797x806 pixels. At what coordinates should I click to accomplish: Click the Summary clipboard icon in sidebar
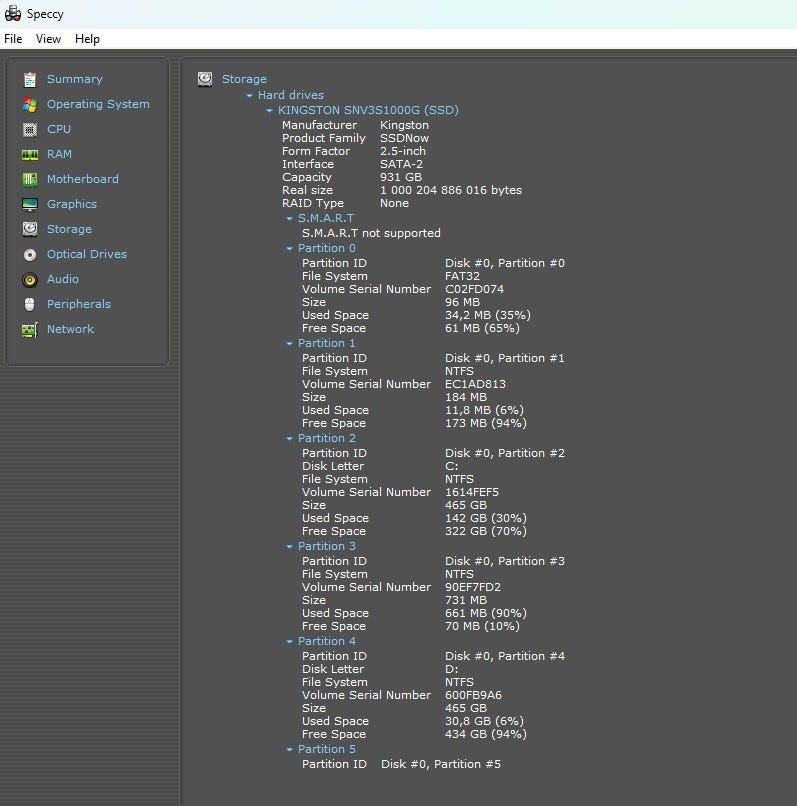pos(29,79)
